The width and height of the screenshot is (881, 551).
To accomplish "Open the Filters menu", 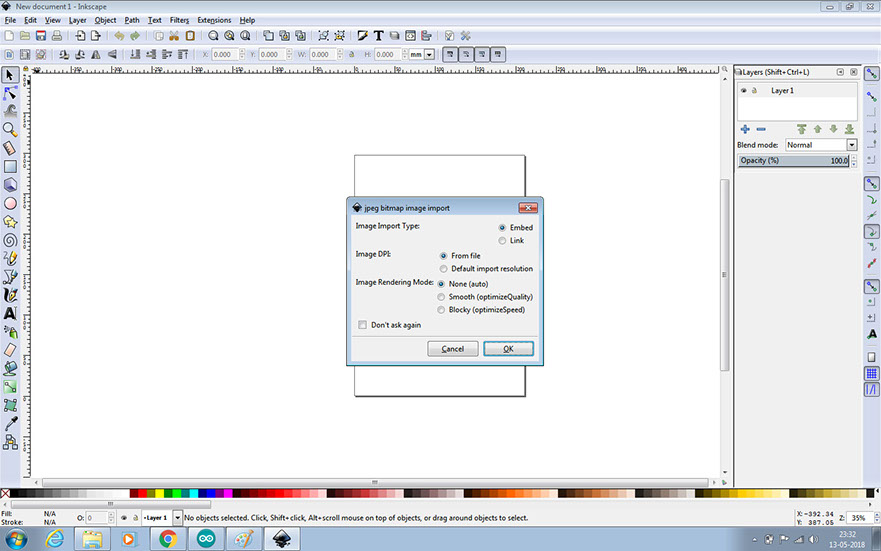I will [x=179, y=20].
